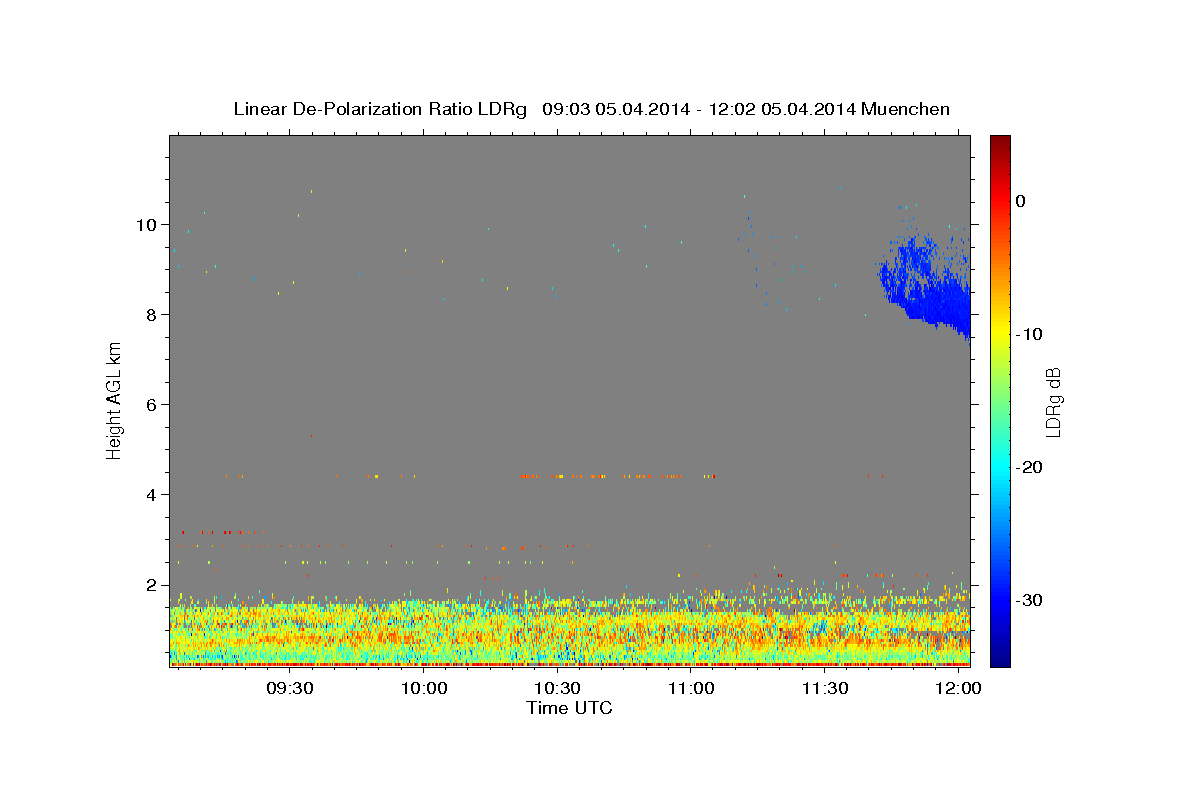Click the colorbar value -20
This screenshot has width=1200, height=800.
click(1029, 467)
